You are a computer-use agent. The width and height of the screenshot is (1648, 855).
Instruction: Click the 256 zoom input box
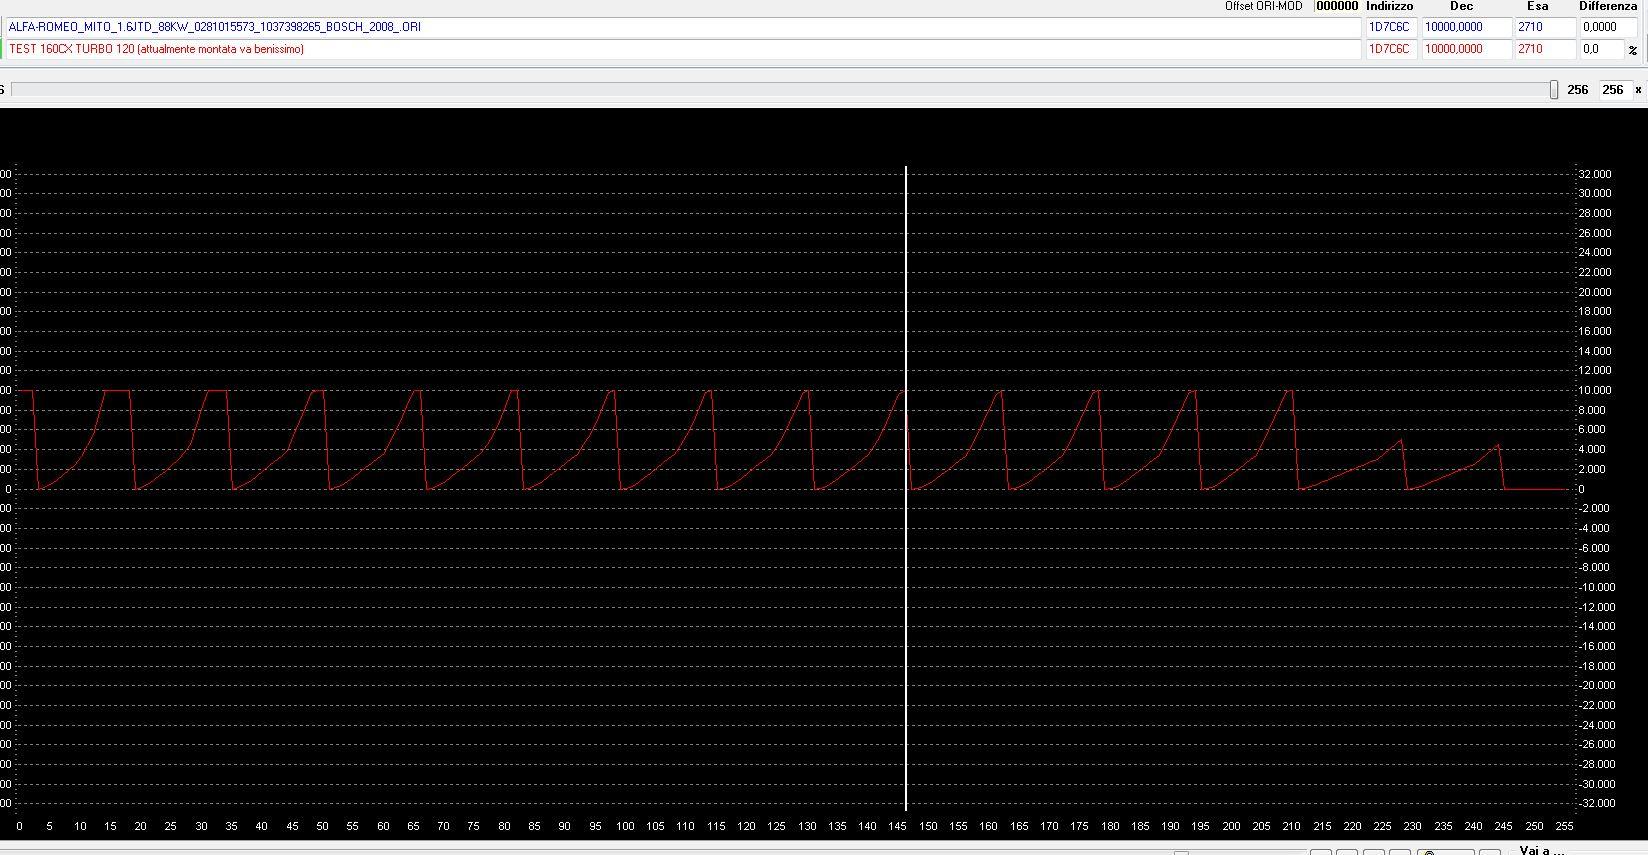pos(1612,90)
